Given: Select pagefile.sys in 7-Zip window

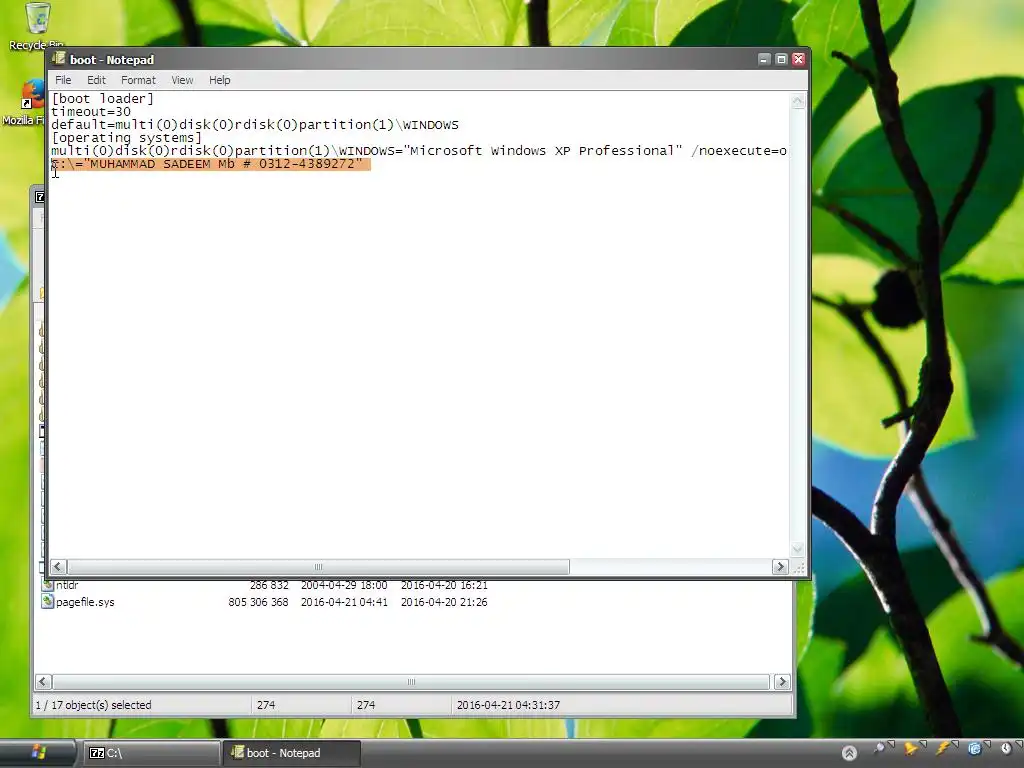Looking at the screenshot, I should [x=85, y=602].
